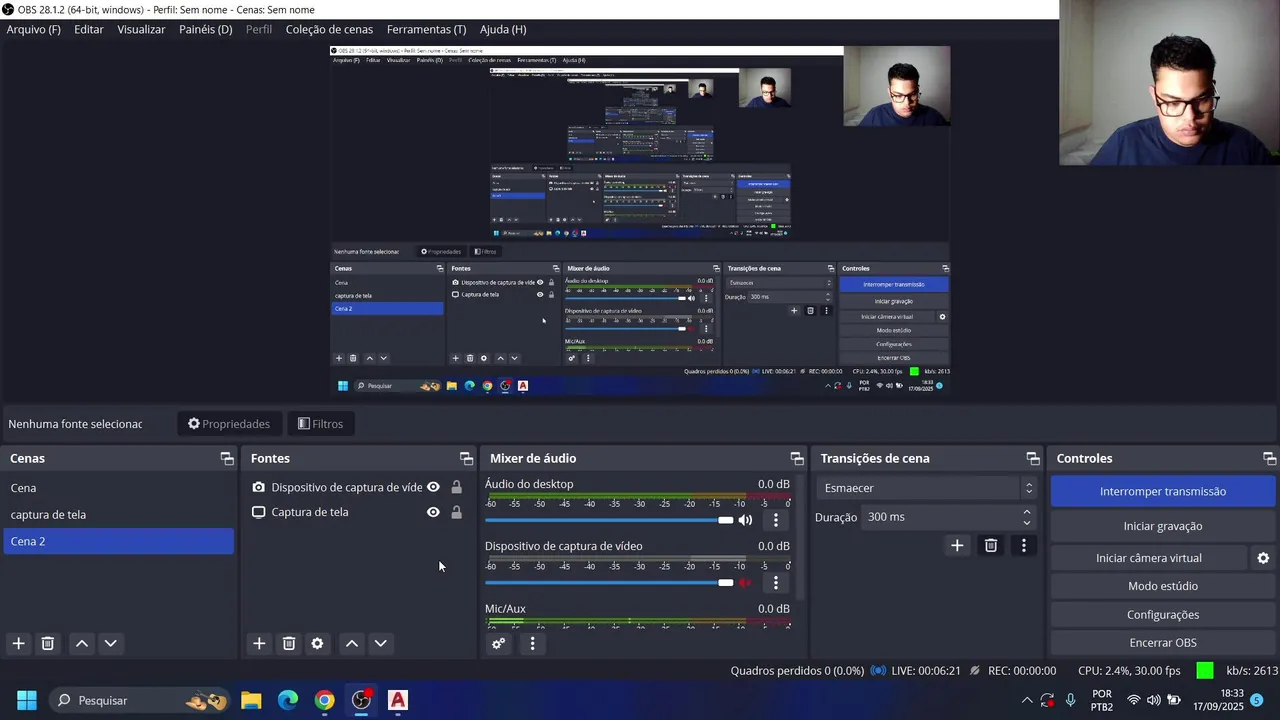Toggle lock on Captura de tela source

click(456, 512)
